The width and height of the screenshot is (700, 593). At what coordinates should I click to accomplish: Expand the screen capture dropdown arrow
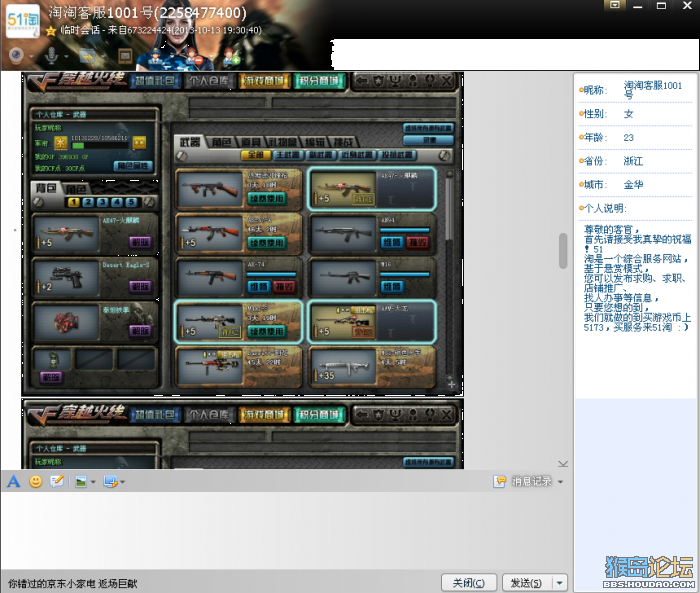tap(122, 482)
